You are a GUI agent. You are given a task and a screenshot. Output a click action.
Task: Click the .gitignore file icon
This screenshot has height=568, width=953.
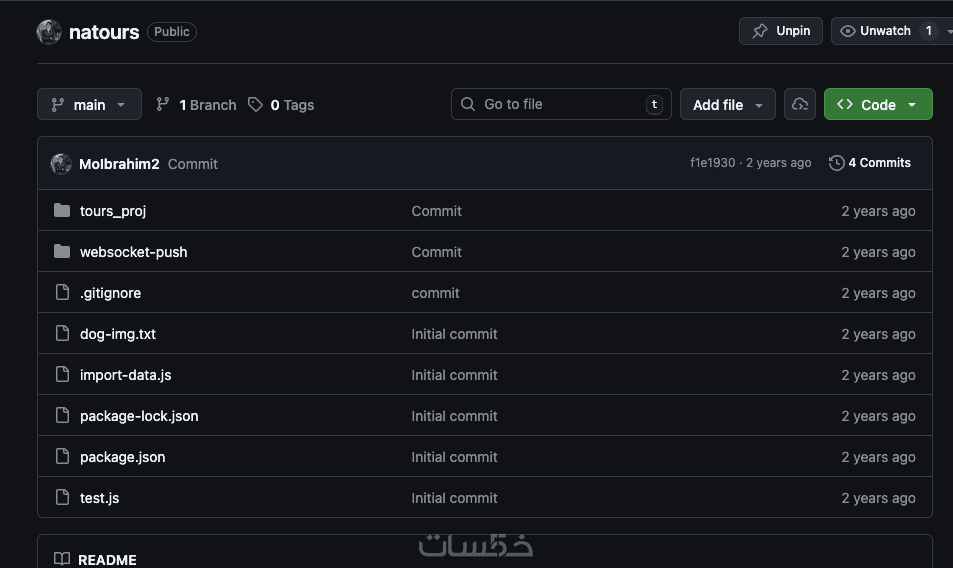pos(62,293)
